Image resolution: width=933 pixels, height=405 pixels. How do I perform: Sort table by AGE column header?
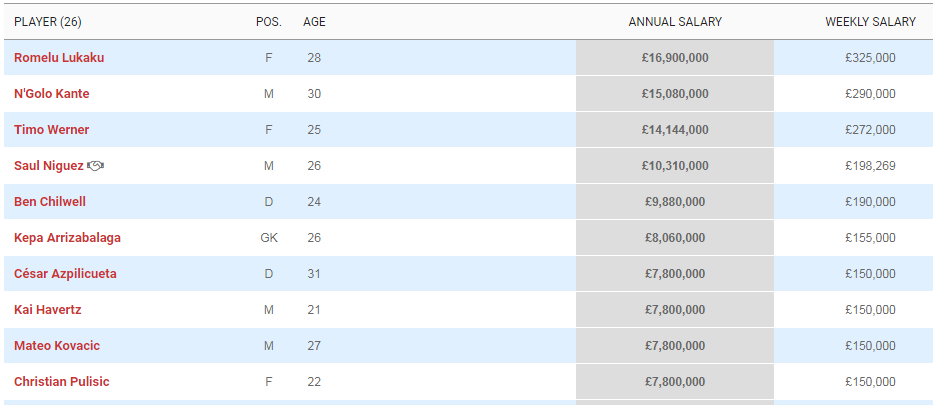[314, 22]
